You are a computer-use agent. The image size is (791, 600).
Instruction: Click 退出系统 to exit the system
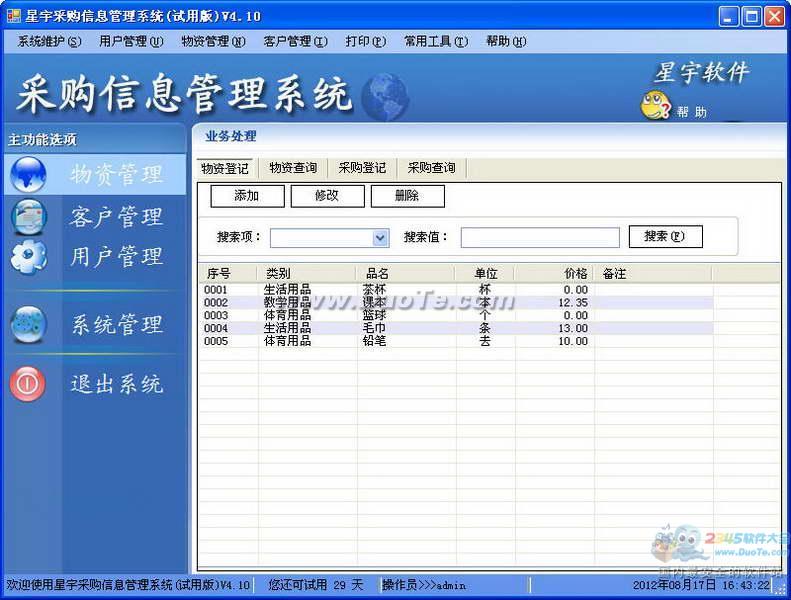click(117, 384)
